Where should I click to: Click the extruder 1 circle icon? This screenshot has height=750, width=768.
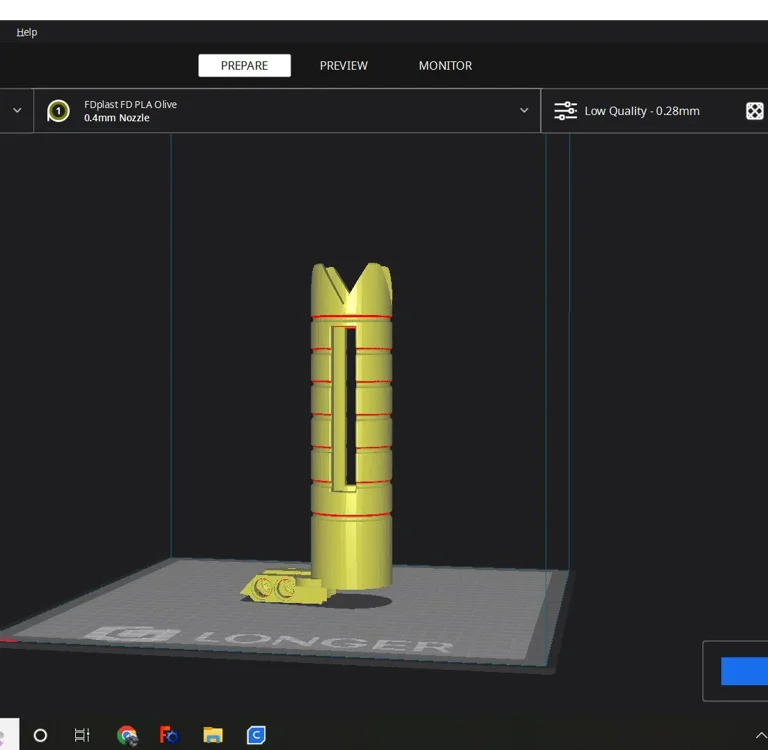[x=59, y=111]
